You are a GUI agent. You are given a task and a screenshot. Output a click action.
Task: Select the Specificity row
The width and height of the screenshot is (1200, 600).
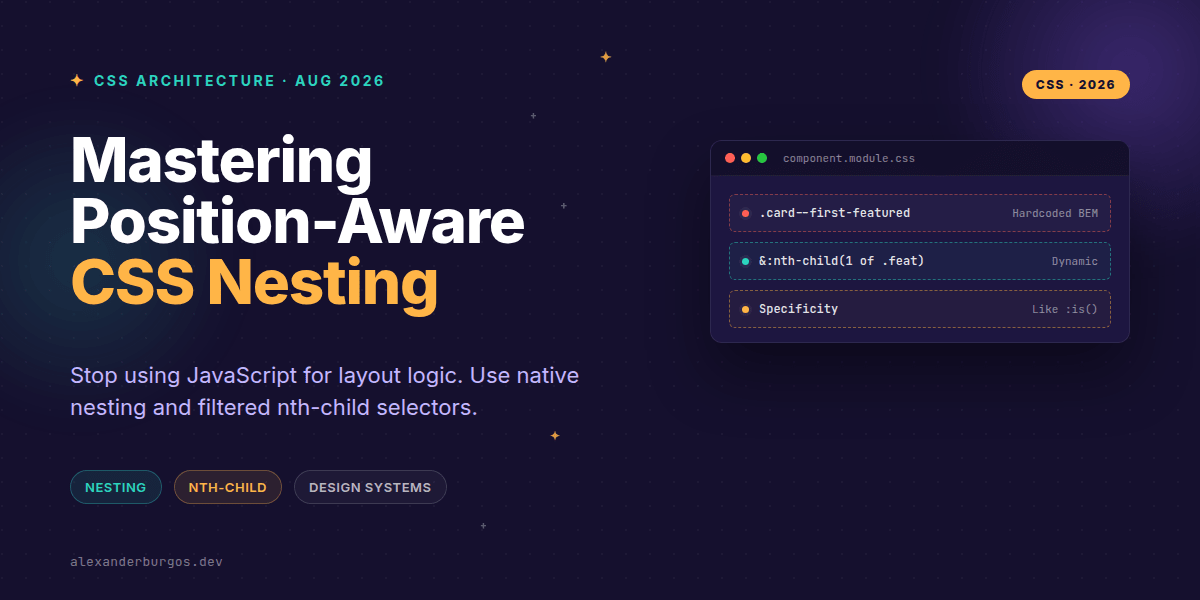coord(920,309)
